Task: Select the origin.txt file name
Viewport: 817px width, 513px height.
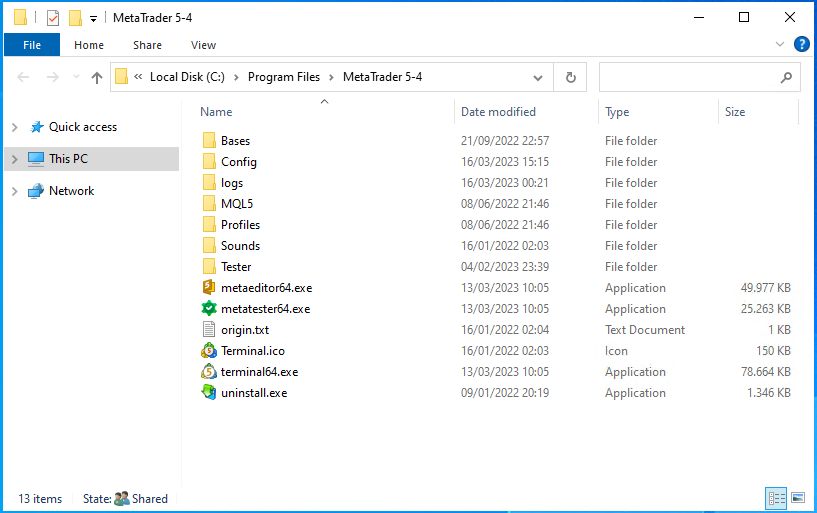Action: (245, 330)
